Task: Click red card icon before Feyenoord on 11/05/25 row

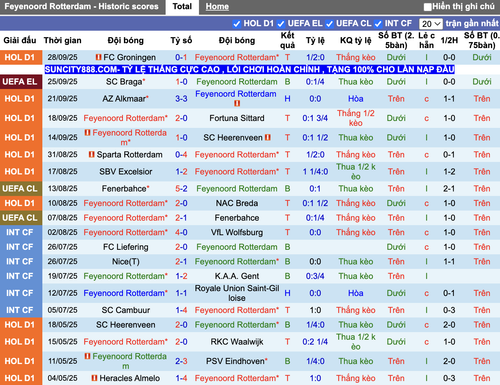Action: point(87,356)
